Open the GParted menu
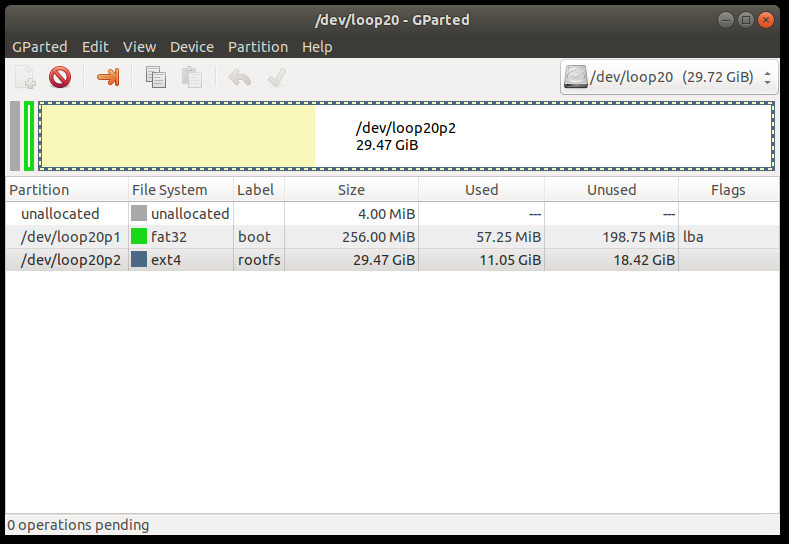789x544 pixels. click(x=40, y=47)
